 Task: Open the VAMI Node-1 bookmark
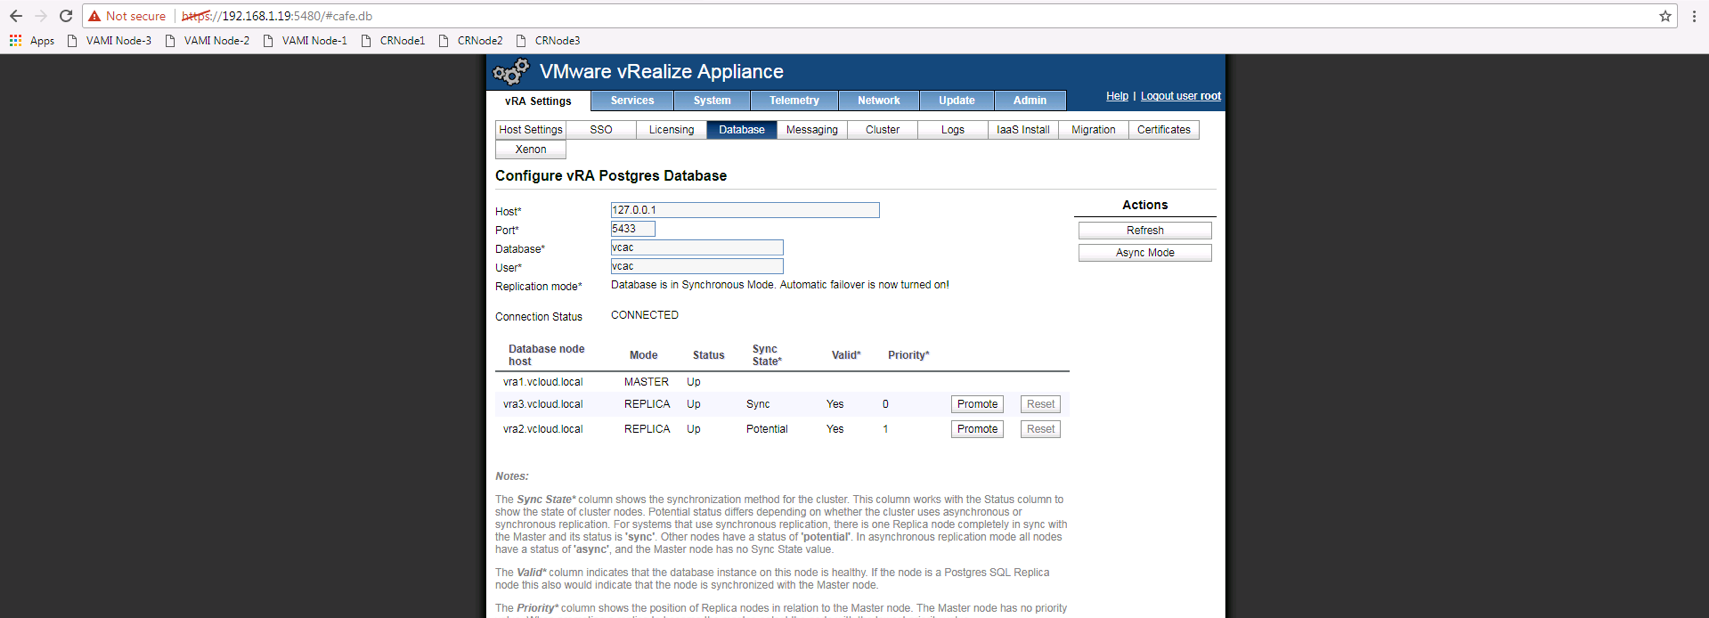(305, 41)
